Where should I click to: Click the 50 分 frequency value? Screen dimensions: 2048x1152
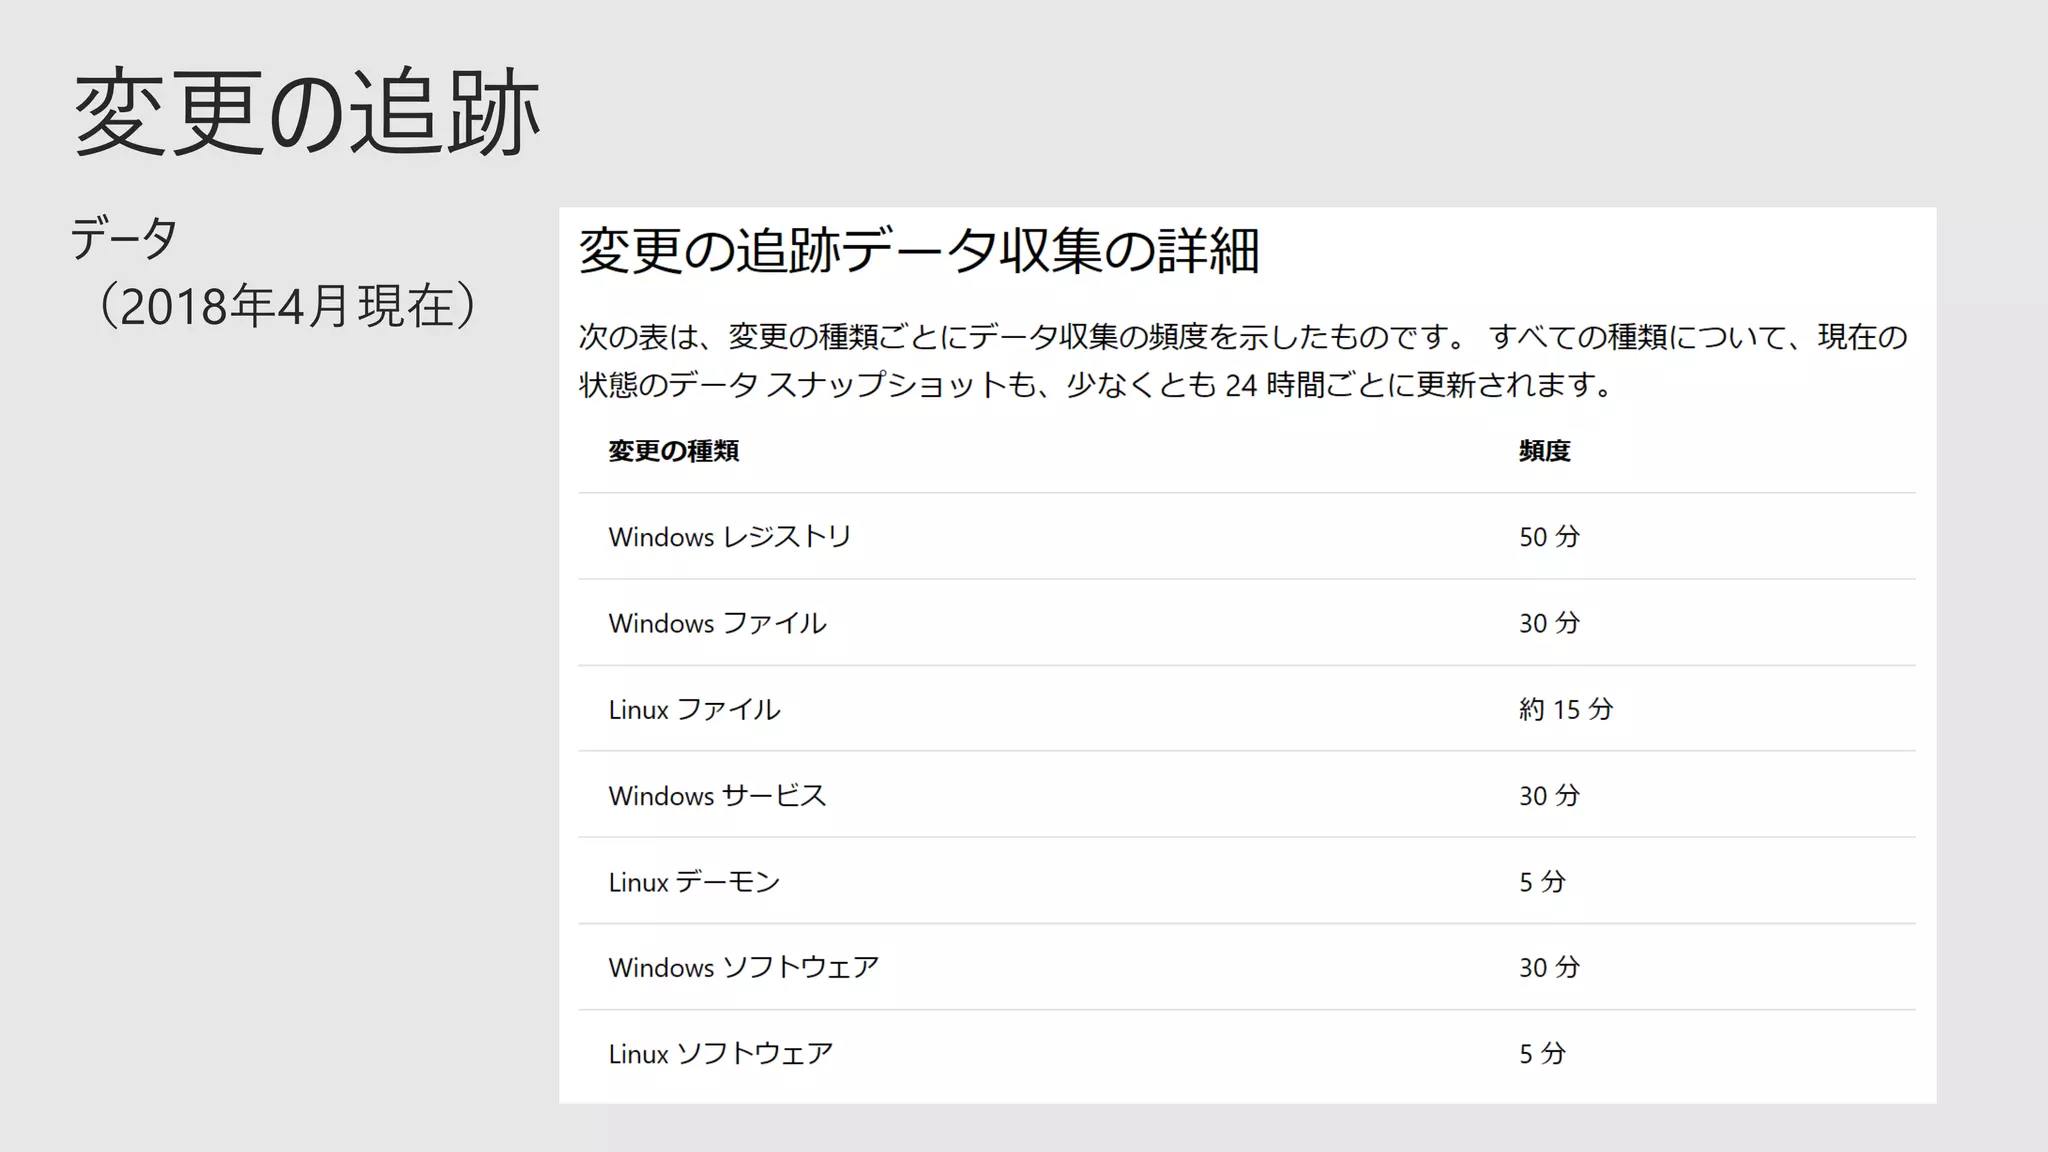click(x=1549, y=537)
